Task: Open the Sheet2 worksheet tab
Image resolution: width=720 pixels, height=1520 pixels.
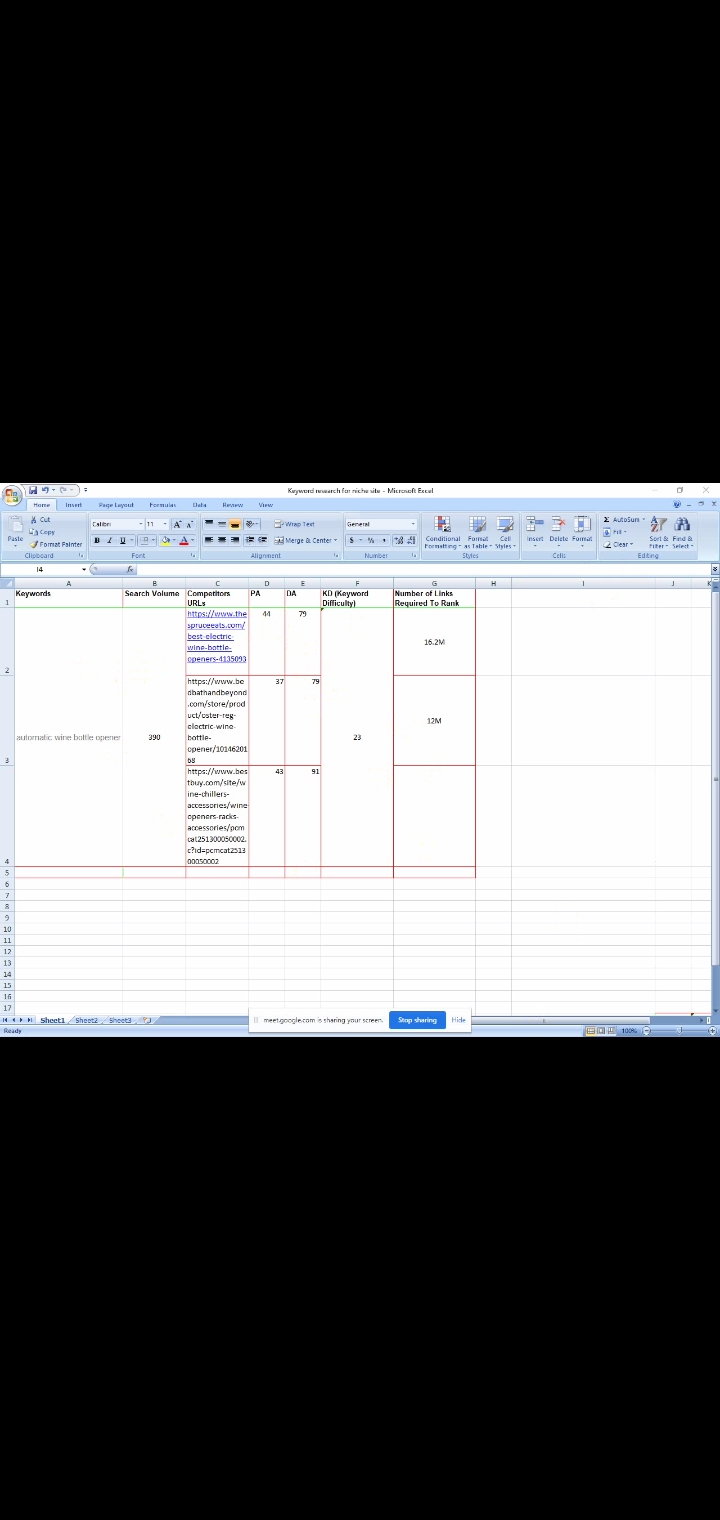Action: 87,1020
